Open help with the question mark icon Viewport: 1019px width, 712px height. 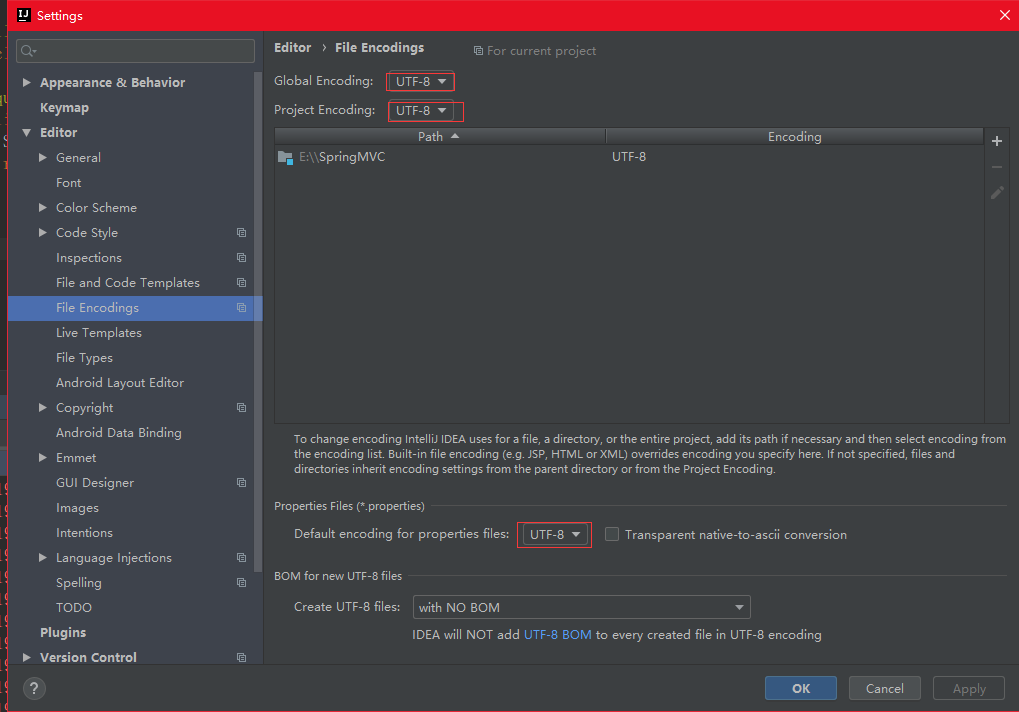point(34,689)
